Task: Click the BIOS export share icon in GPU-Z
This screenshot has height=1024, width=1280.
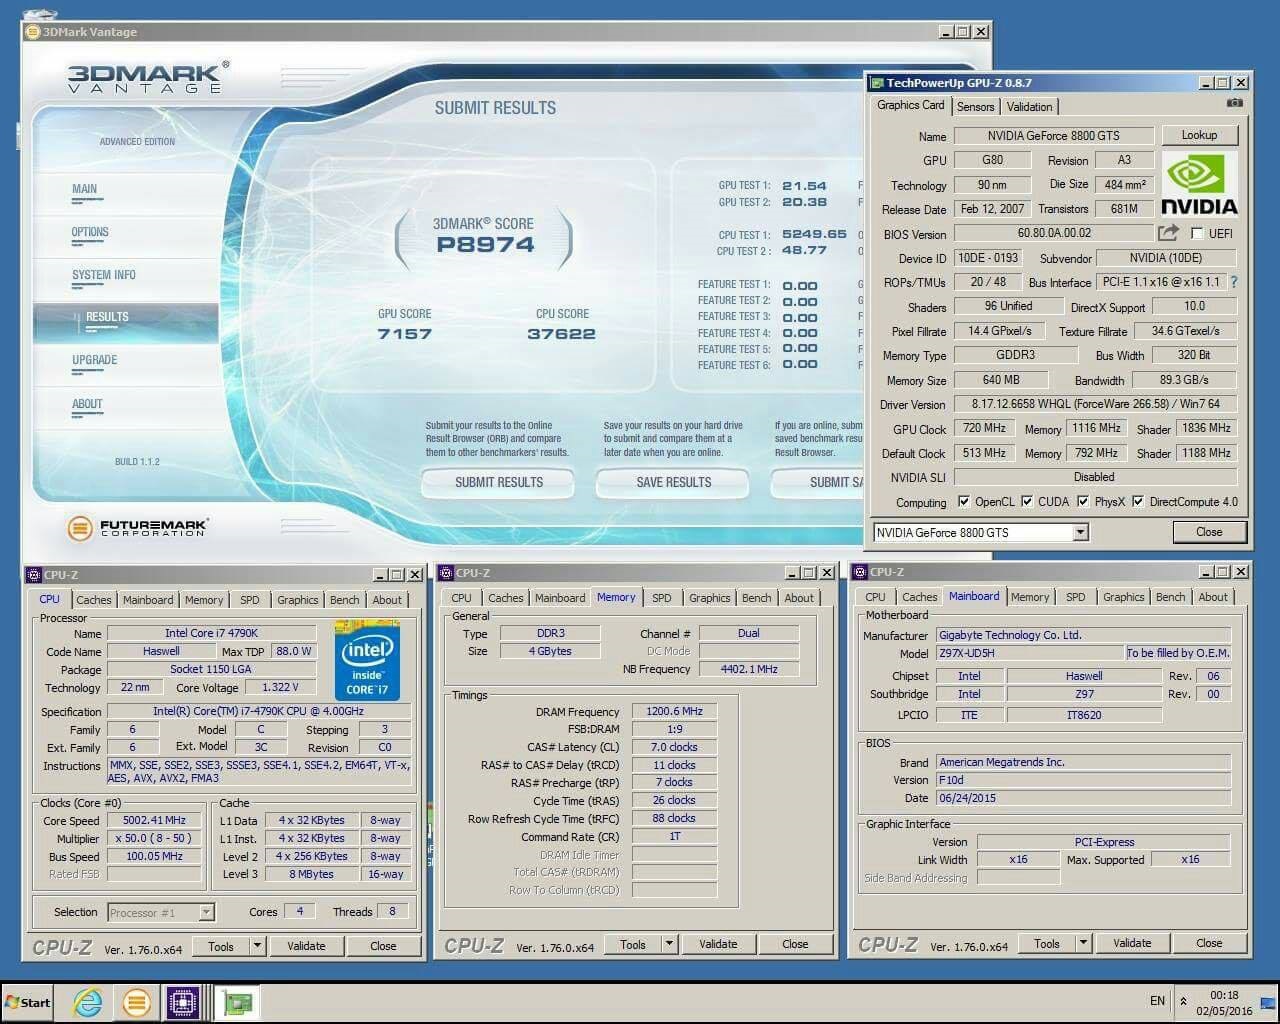Action: 1168,233
